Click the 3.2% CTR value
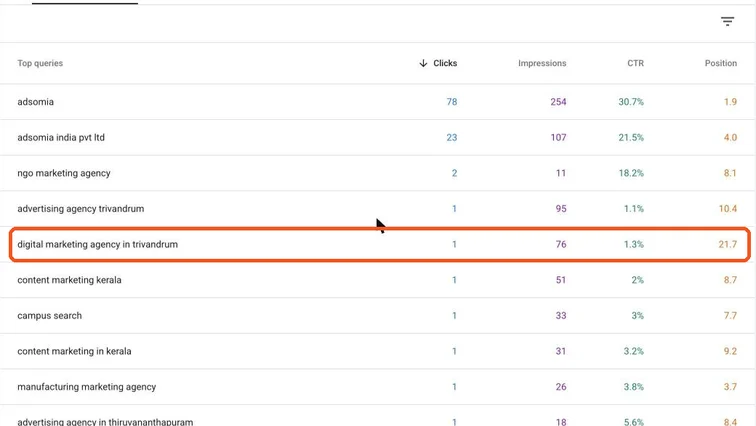Viewport: 756px width, 426px height. [x=634, y=351]
